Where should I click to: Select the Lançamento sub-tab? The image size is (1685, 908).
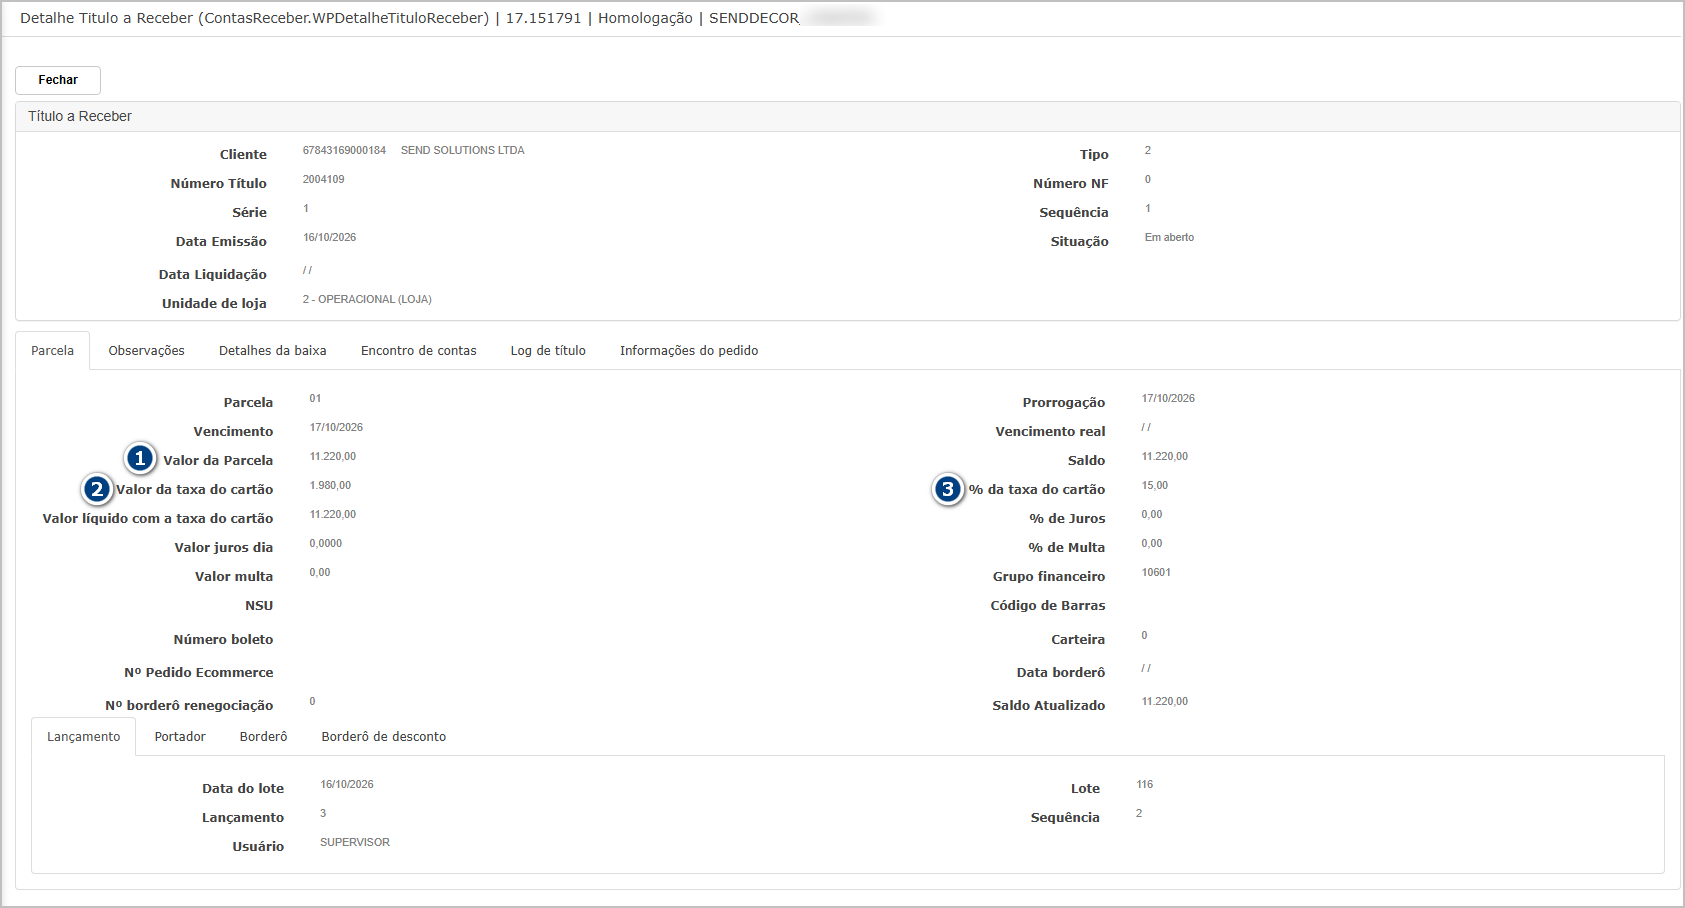pos(84,737)
